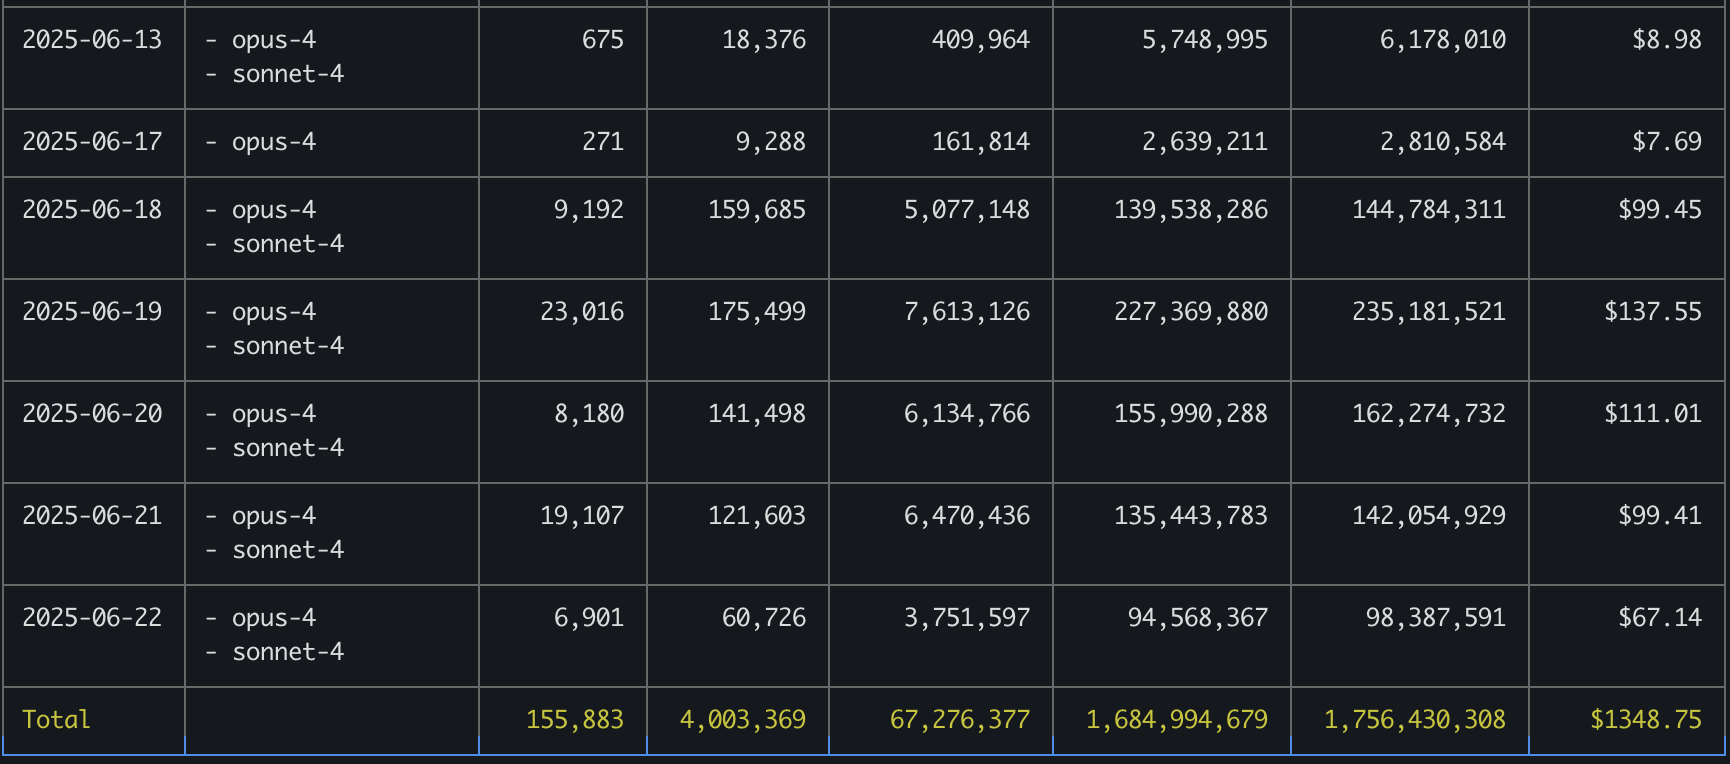The width and height of the screenshot is (1730, 764).
Task: Select the 155,883 total input value
Action: pos(574,720)
